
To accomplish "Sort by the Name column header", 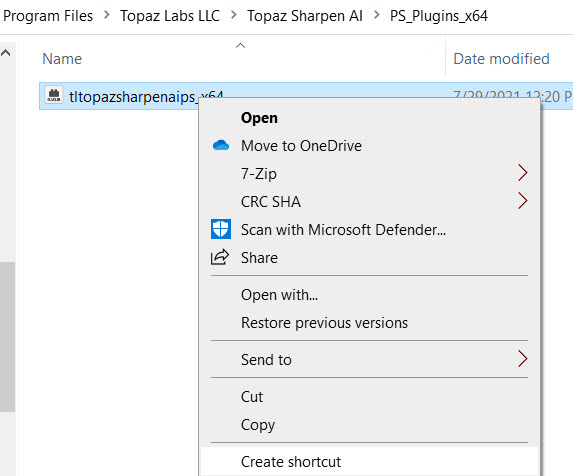I will pos(62,59).
